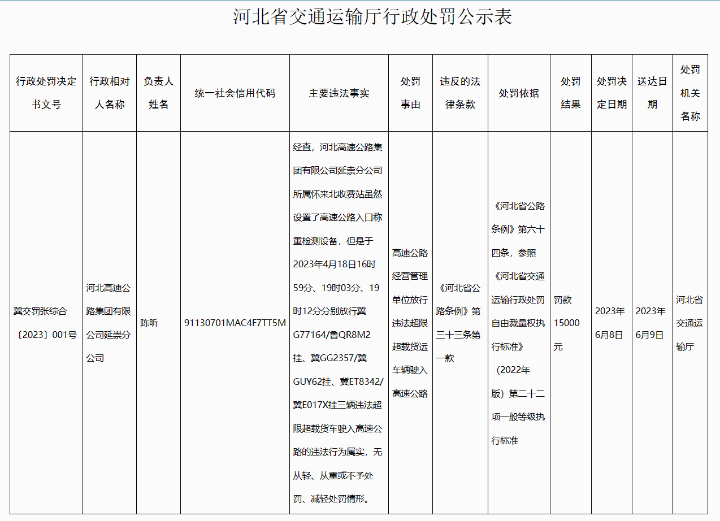
Task: Click the authority cell 河北省交通运输厅
Action: tap(689, 323)
